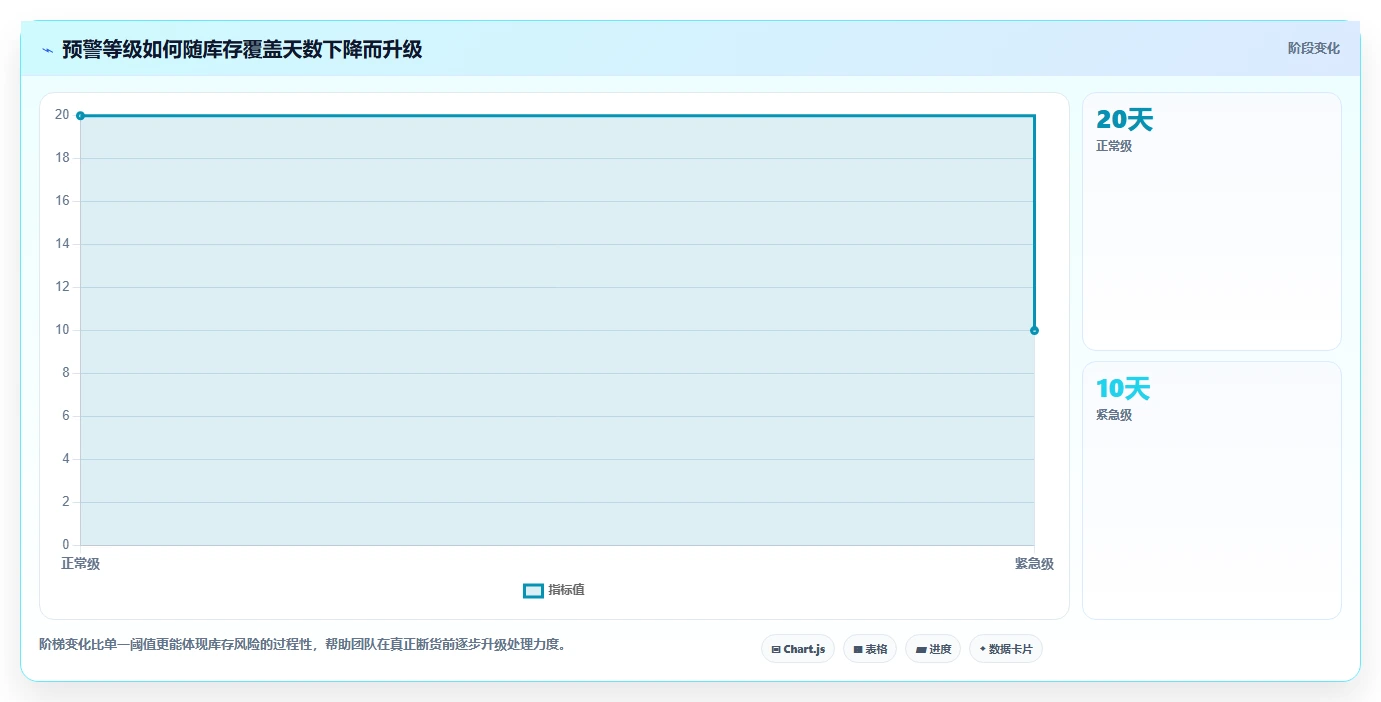Click the 20天 value card
The height and width of the screenshot is (702, 1381).
pos(1211,221)
